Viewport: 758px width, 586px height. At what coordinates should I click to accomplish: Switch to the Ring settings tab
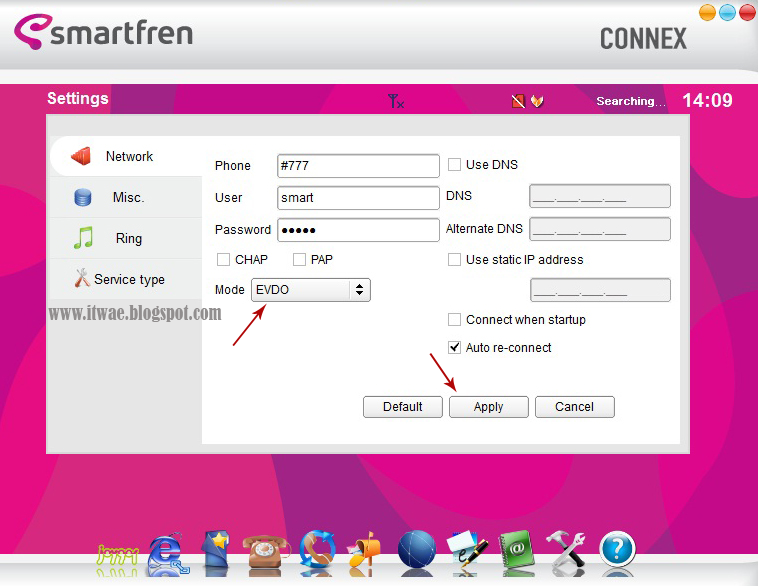[x=126, y=238]
